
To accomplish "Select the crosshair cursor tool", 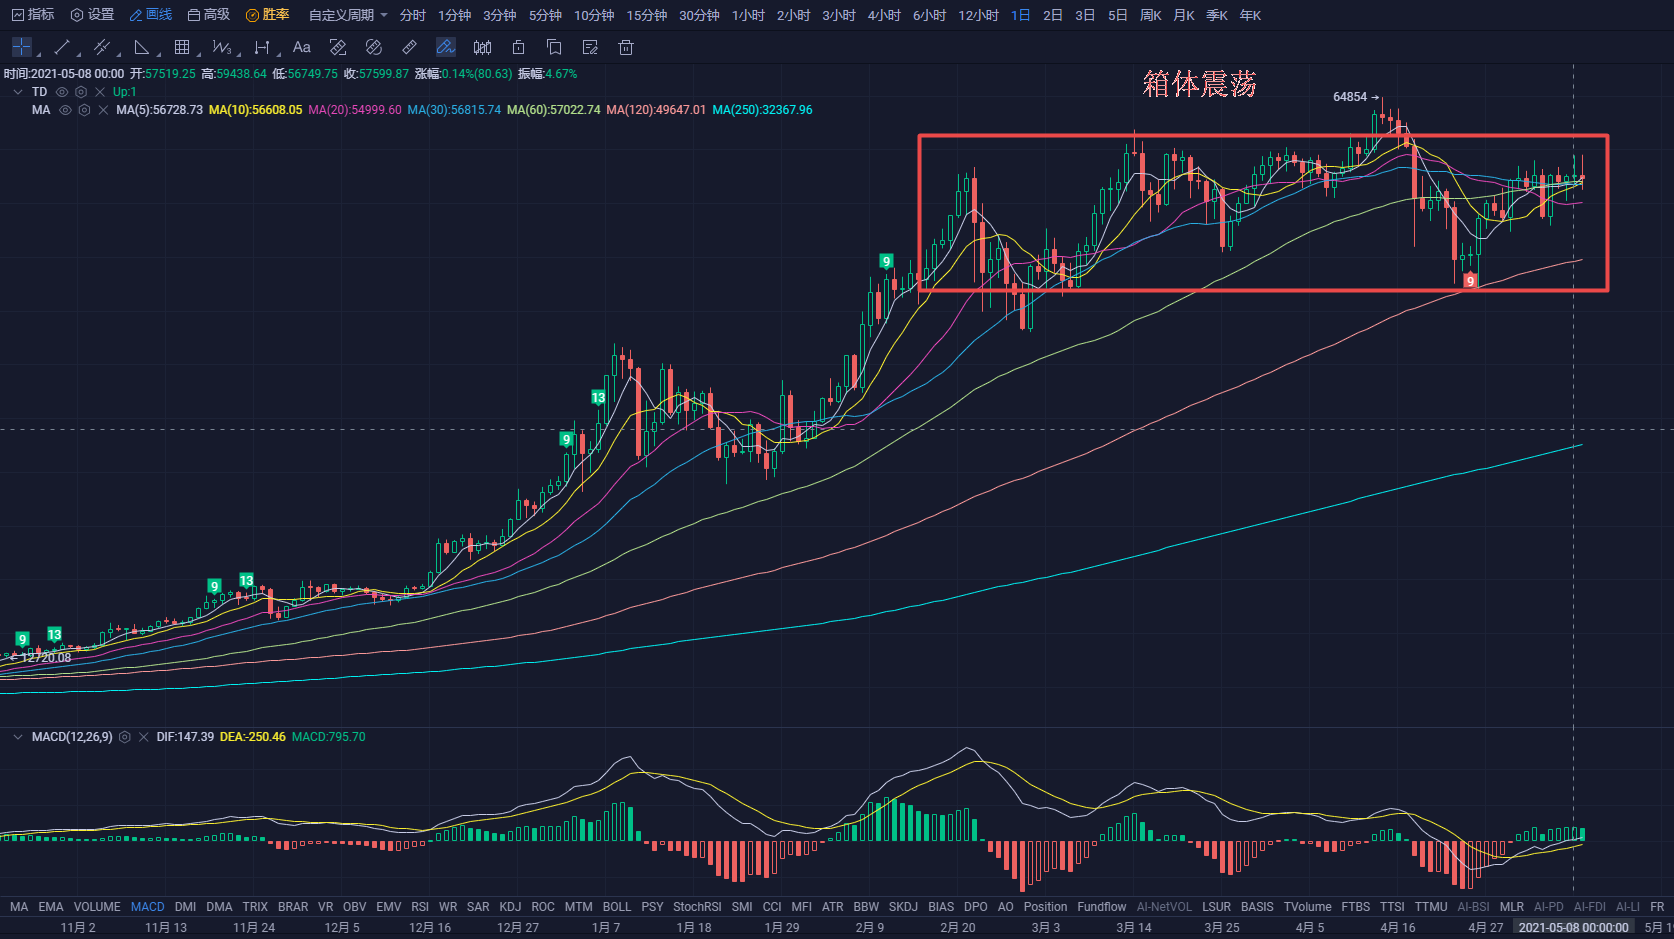I will click(21, 47).
